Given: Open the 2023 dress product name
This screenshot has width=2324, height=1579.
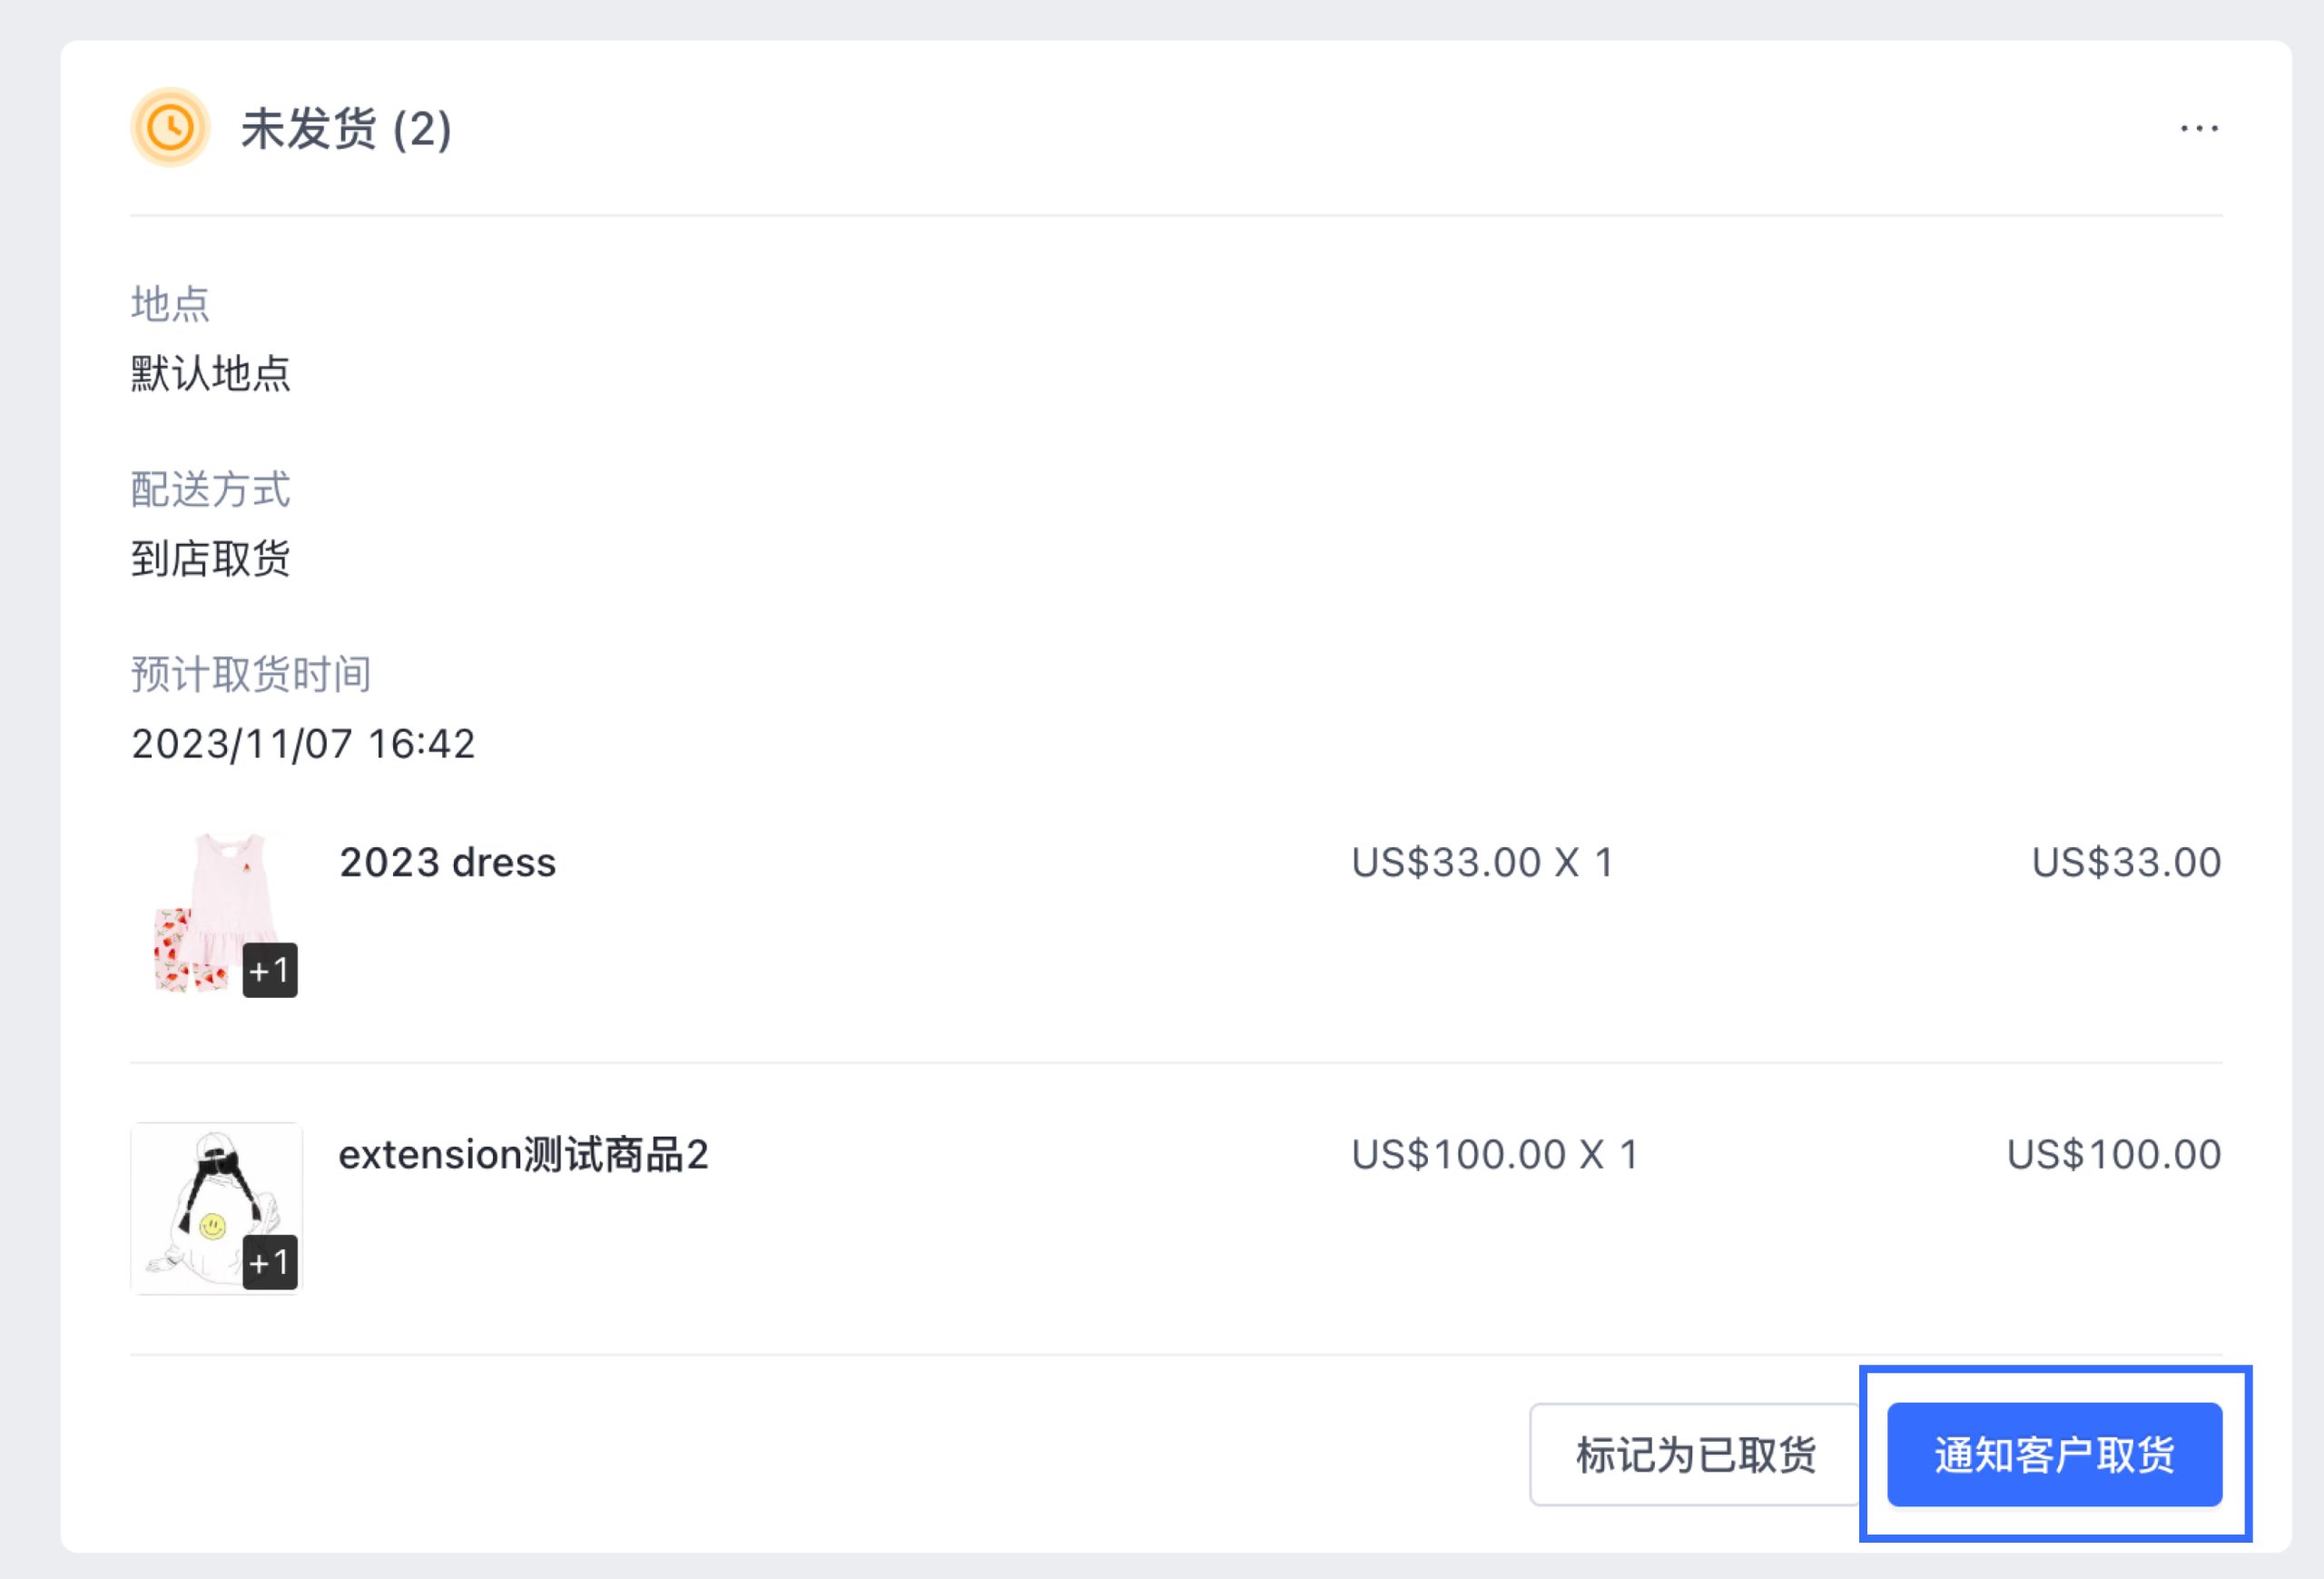Looking at the screenshot, I should point(447,862).
